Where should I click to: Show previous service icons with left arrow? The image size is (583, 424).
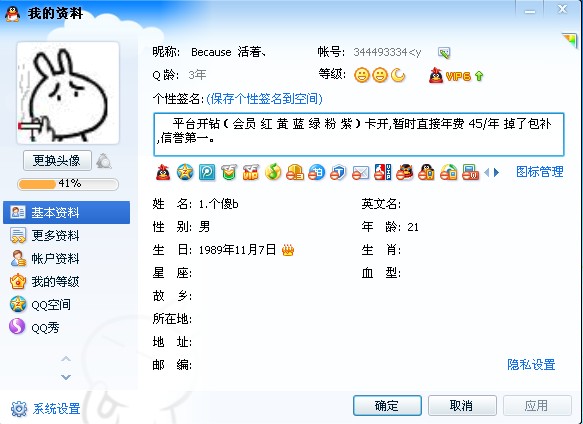pyautogui.click(x=487, y=173)
